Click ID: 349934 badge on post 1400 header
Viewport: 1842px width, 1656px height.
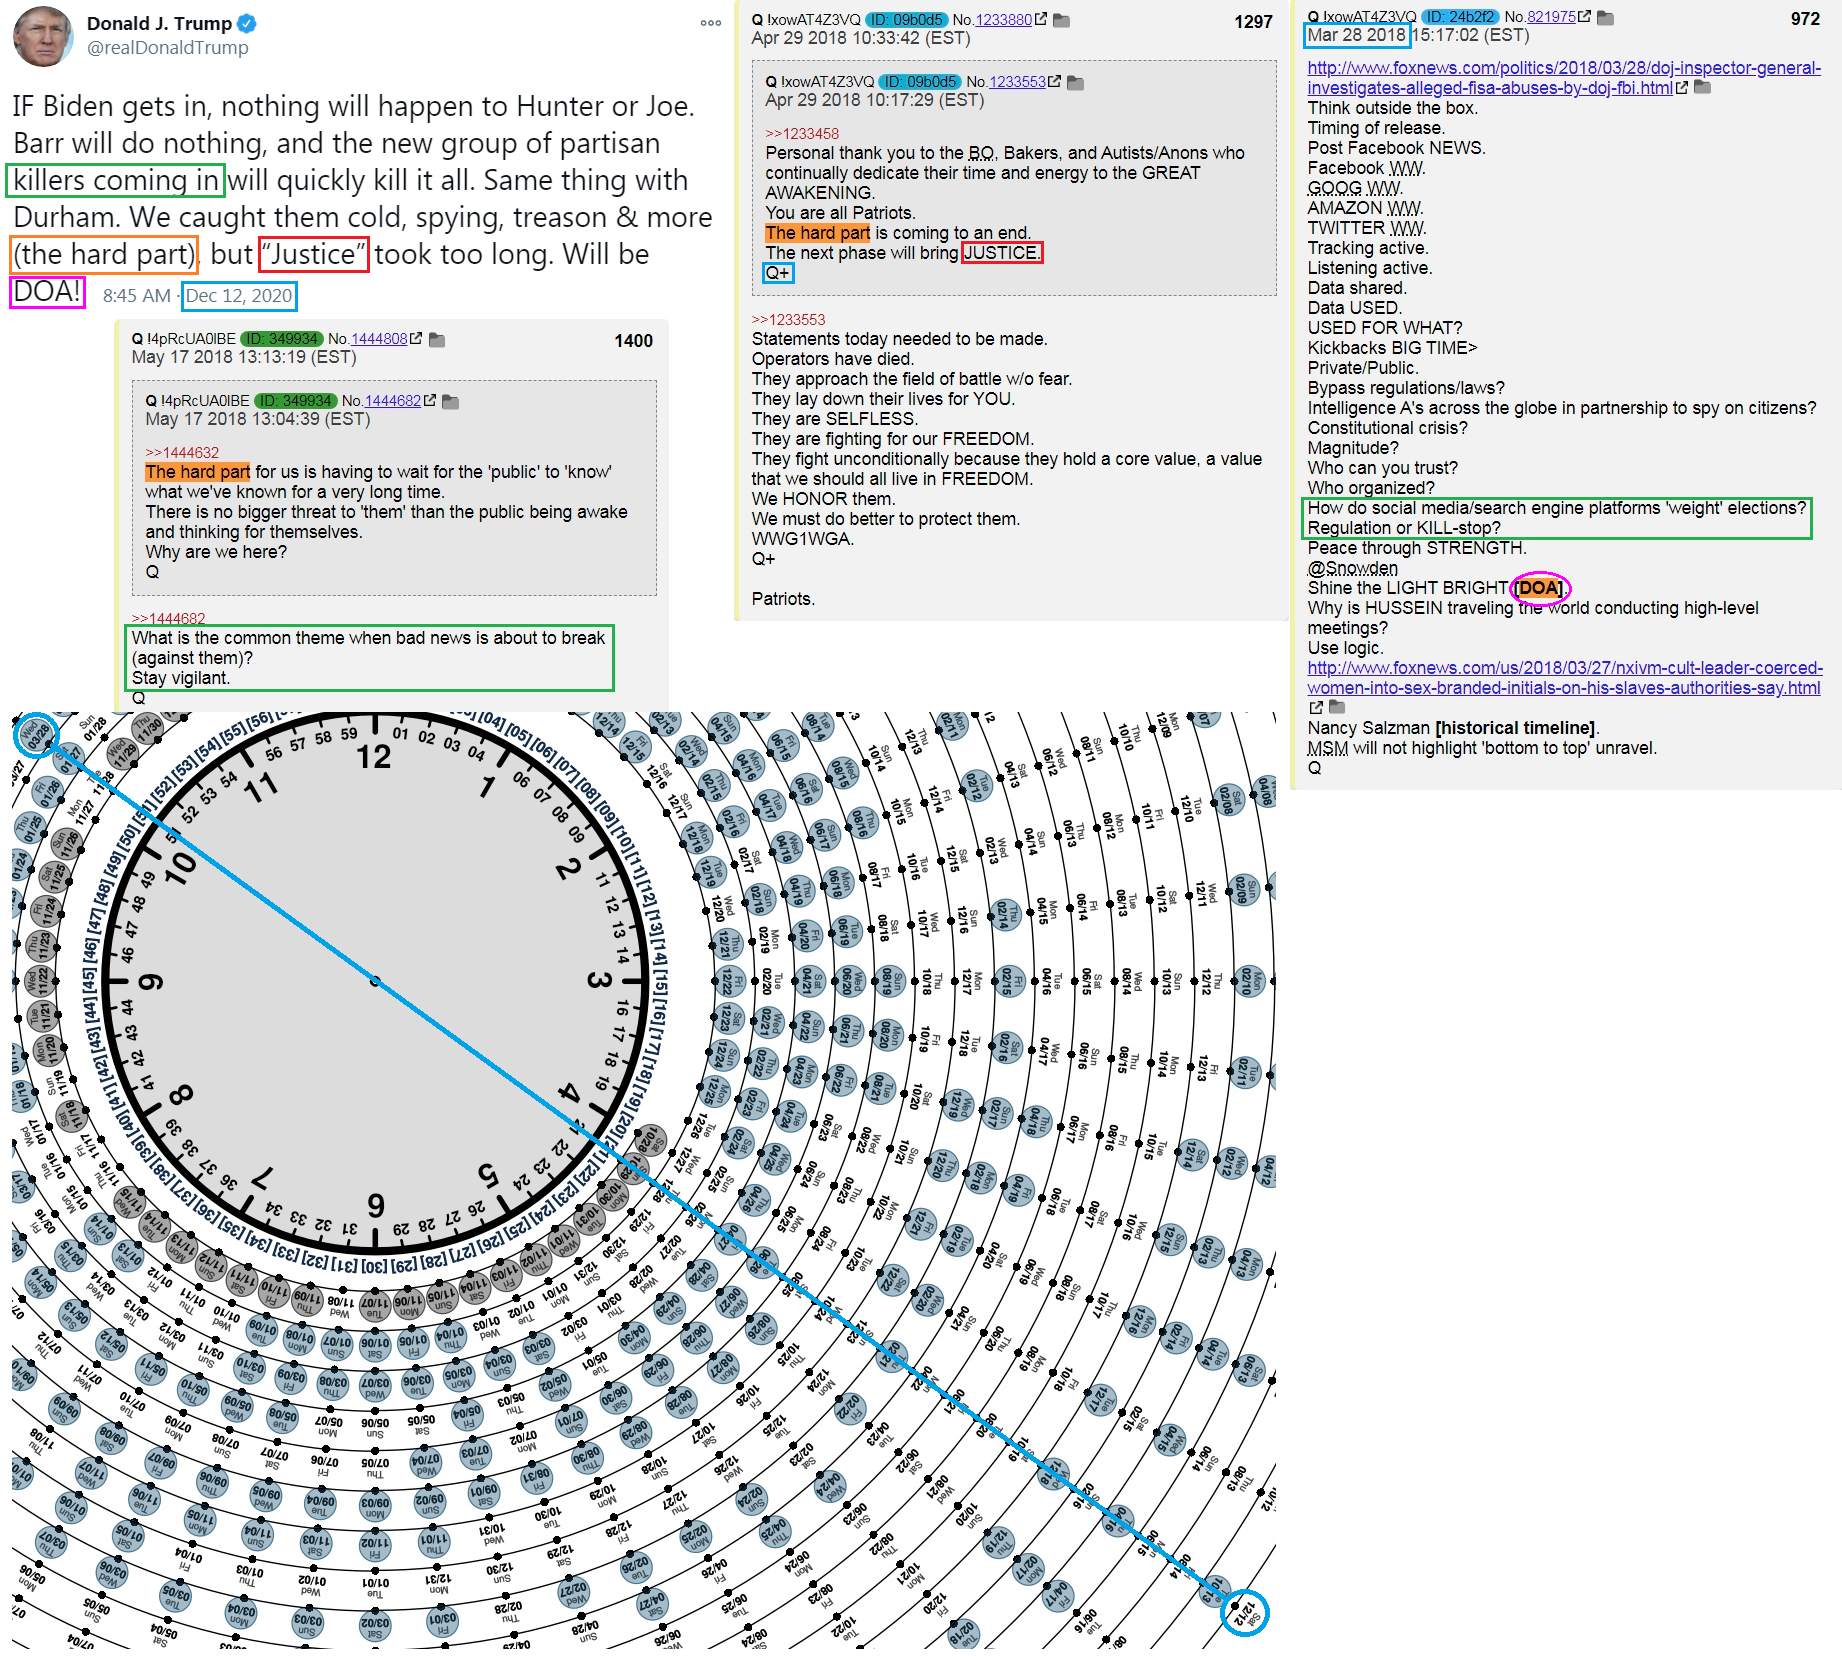281,339
